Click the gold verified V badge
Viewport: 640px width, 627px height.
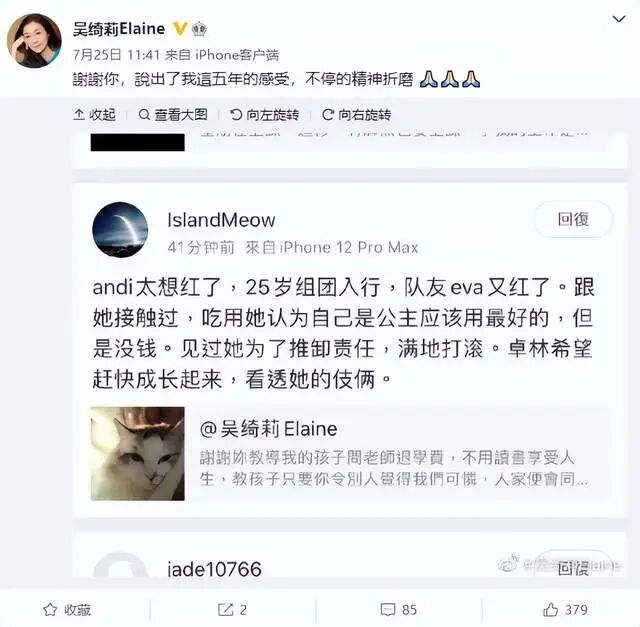[180, 29]
